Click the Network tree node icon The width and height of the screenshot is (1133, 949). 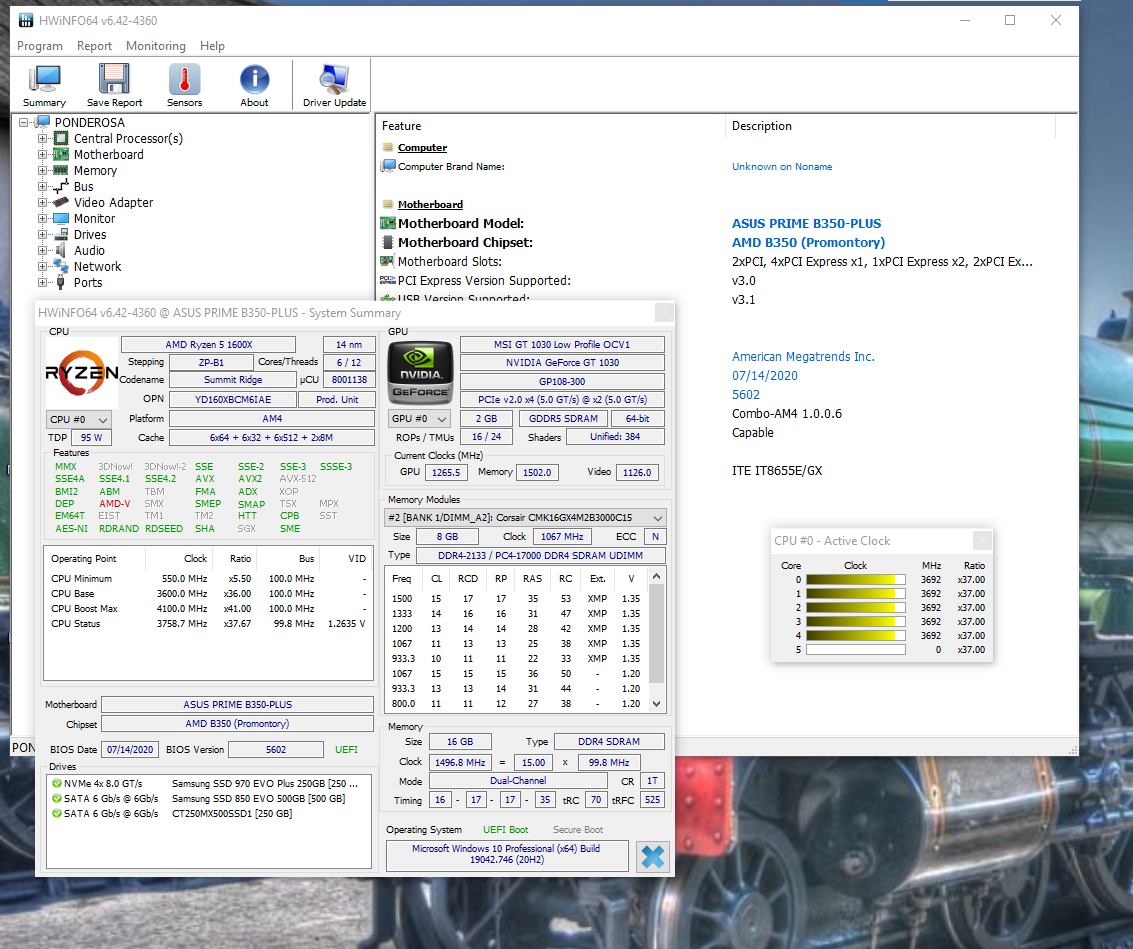coord(61,266)
